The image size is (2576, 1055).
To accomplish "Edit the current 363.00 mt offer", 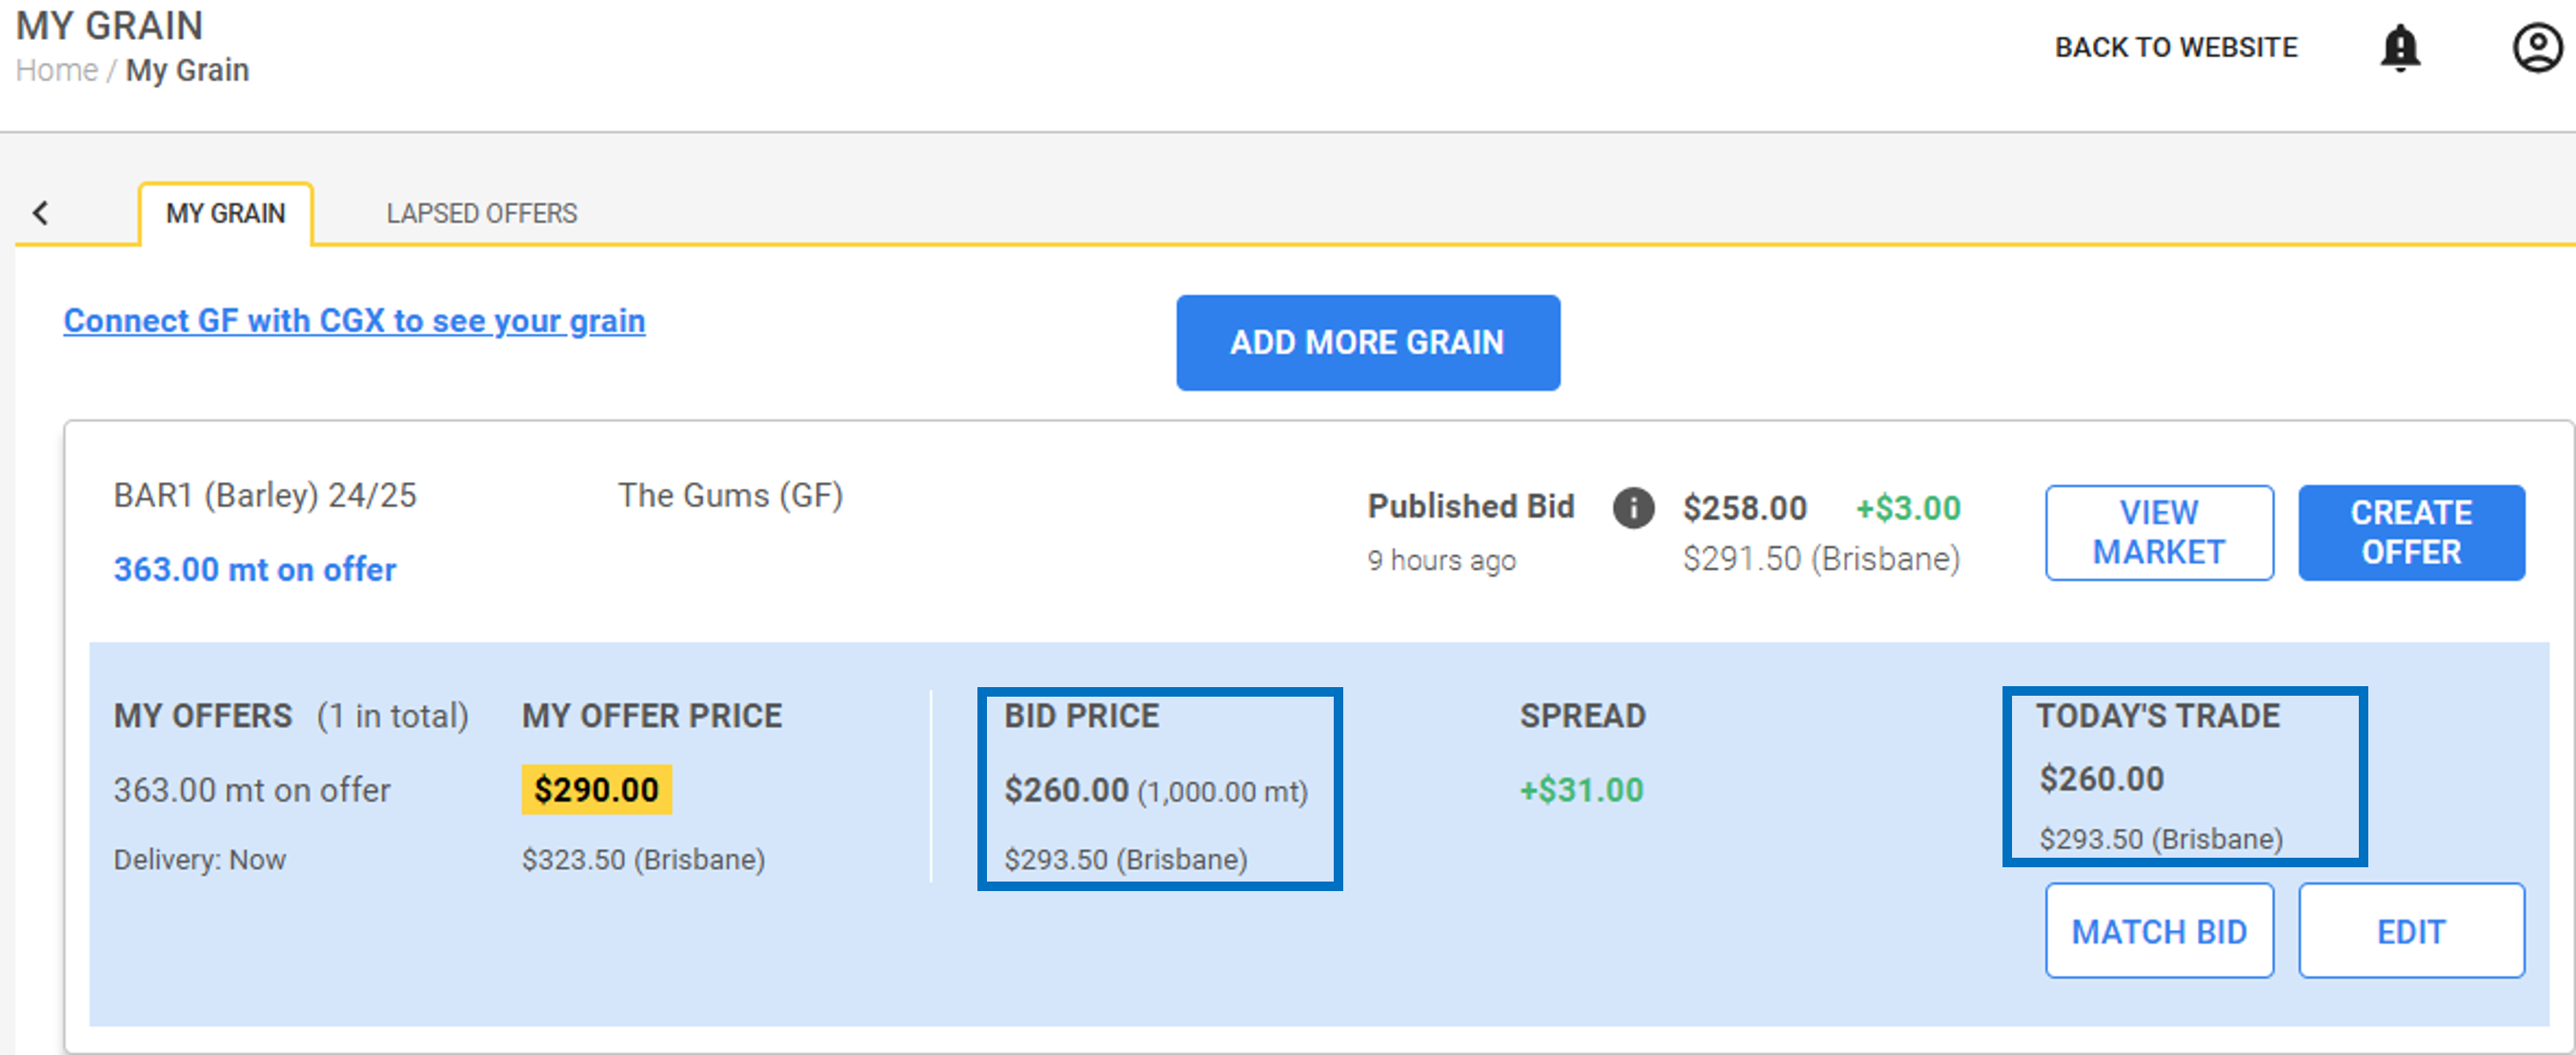I will [x=2412, y=930].
